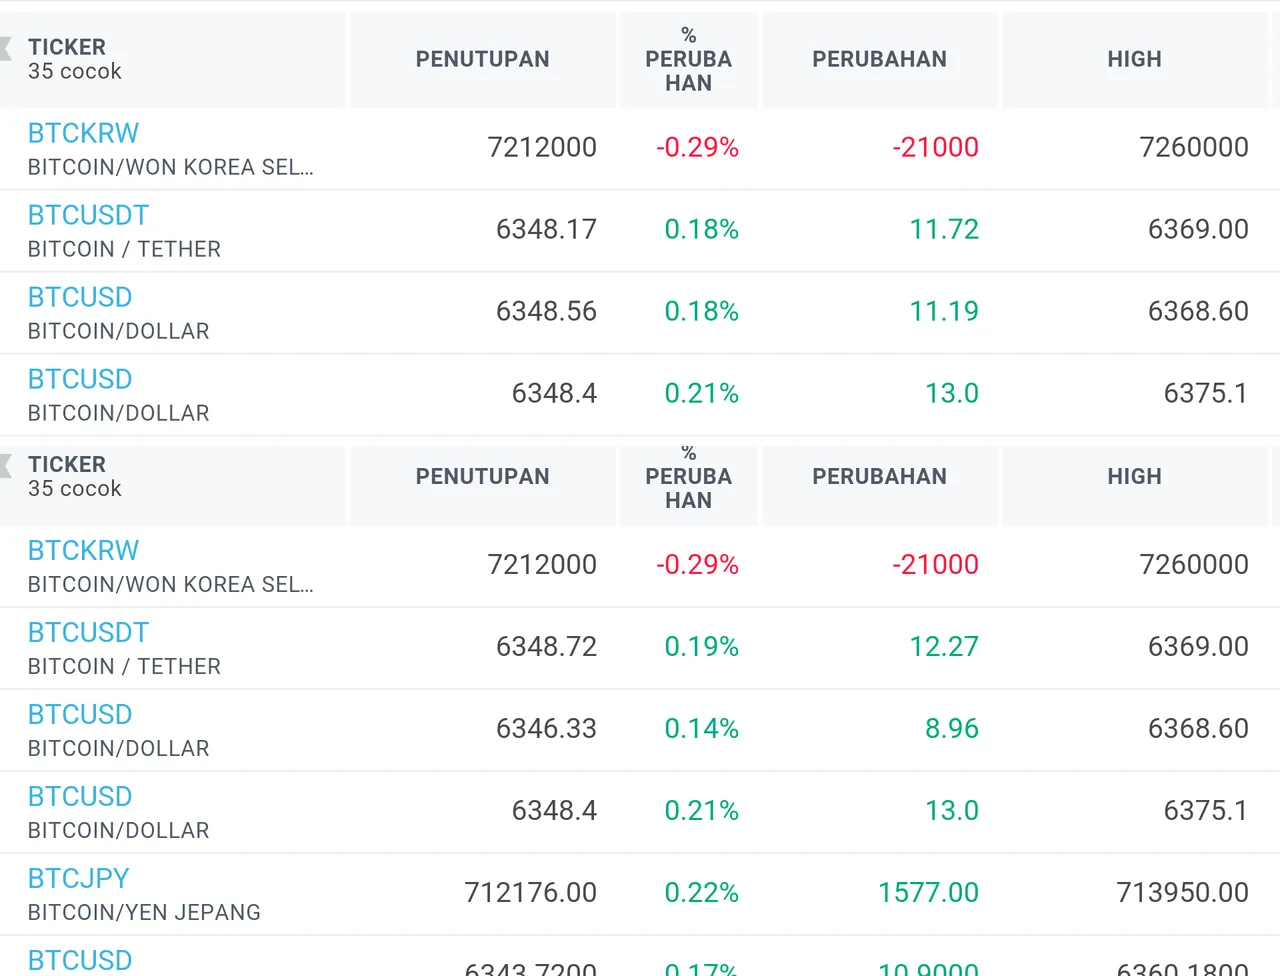Sort by % PERUBAHAN header in upper table
This screenshot has width=1280, height=976.
point(689,59)
